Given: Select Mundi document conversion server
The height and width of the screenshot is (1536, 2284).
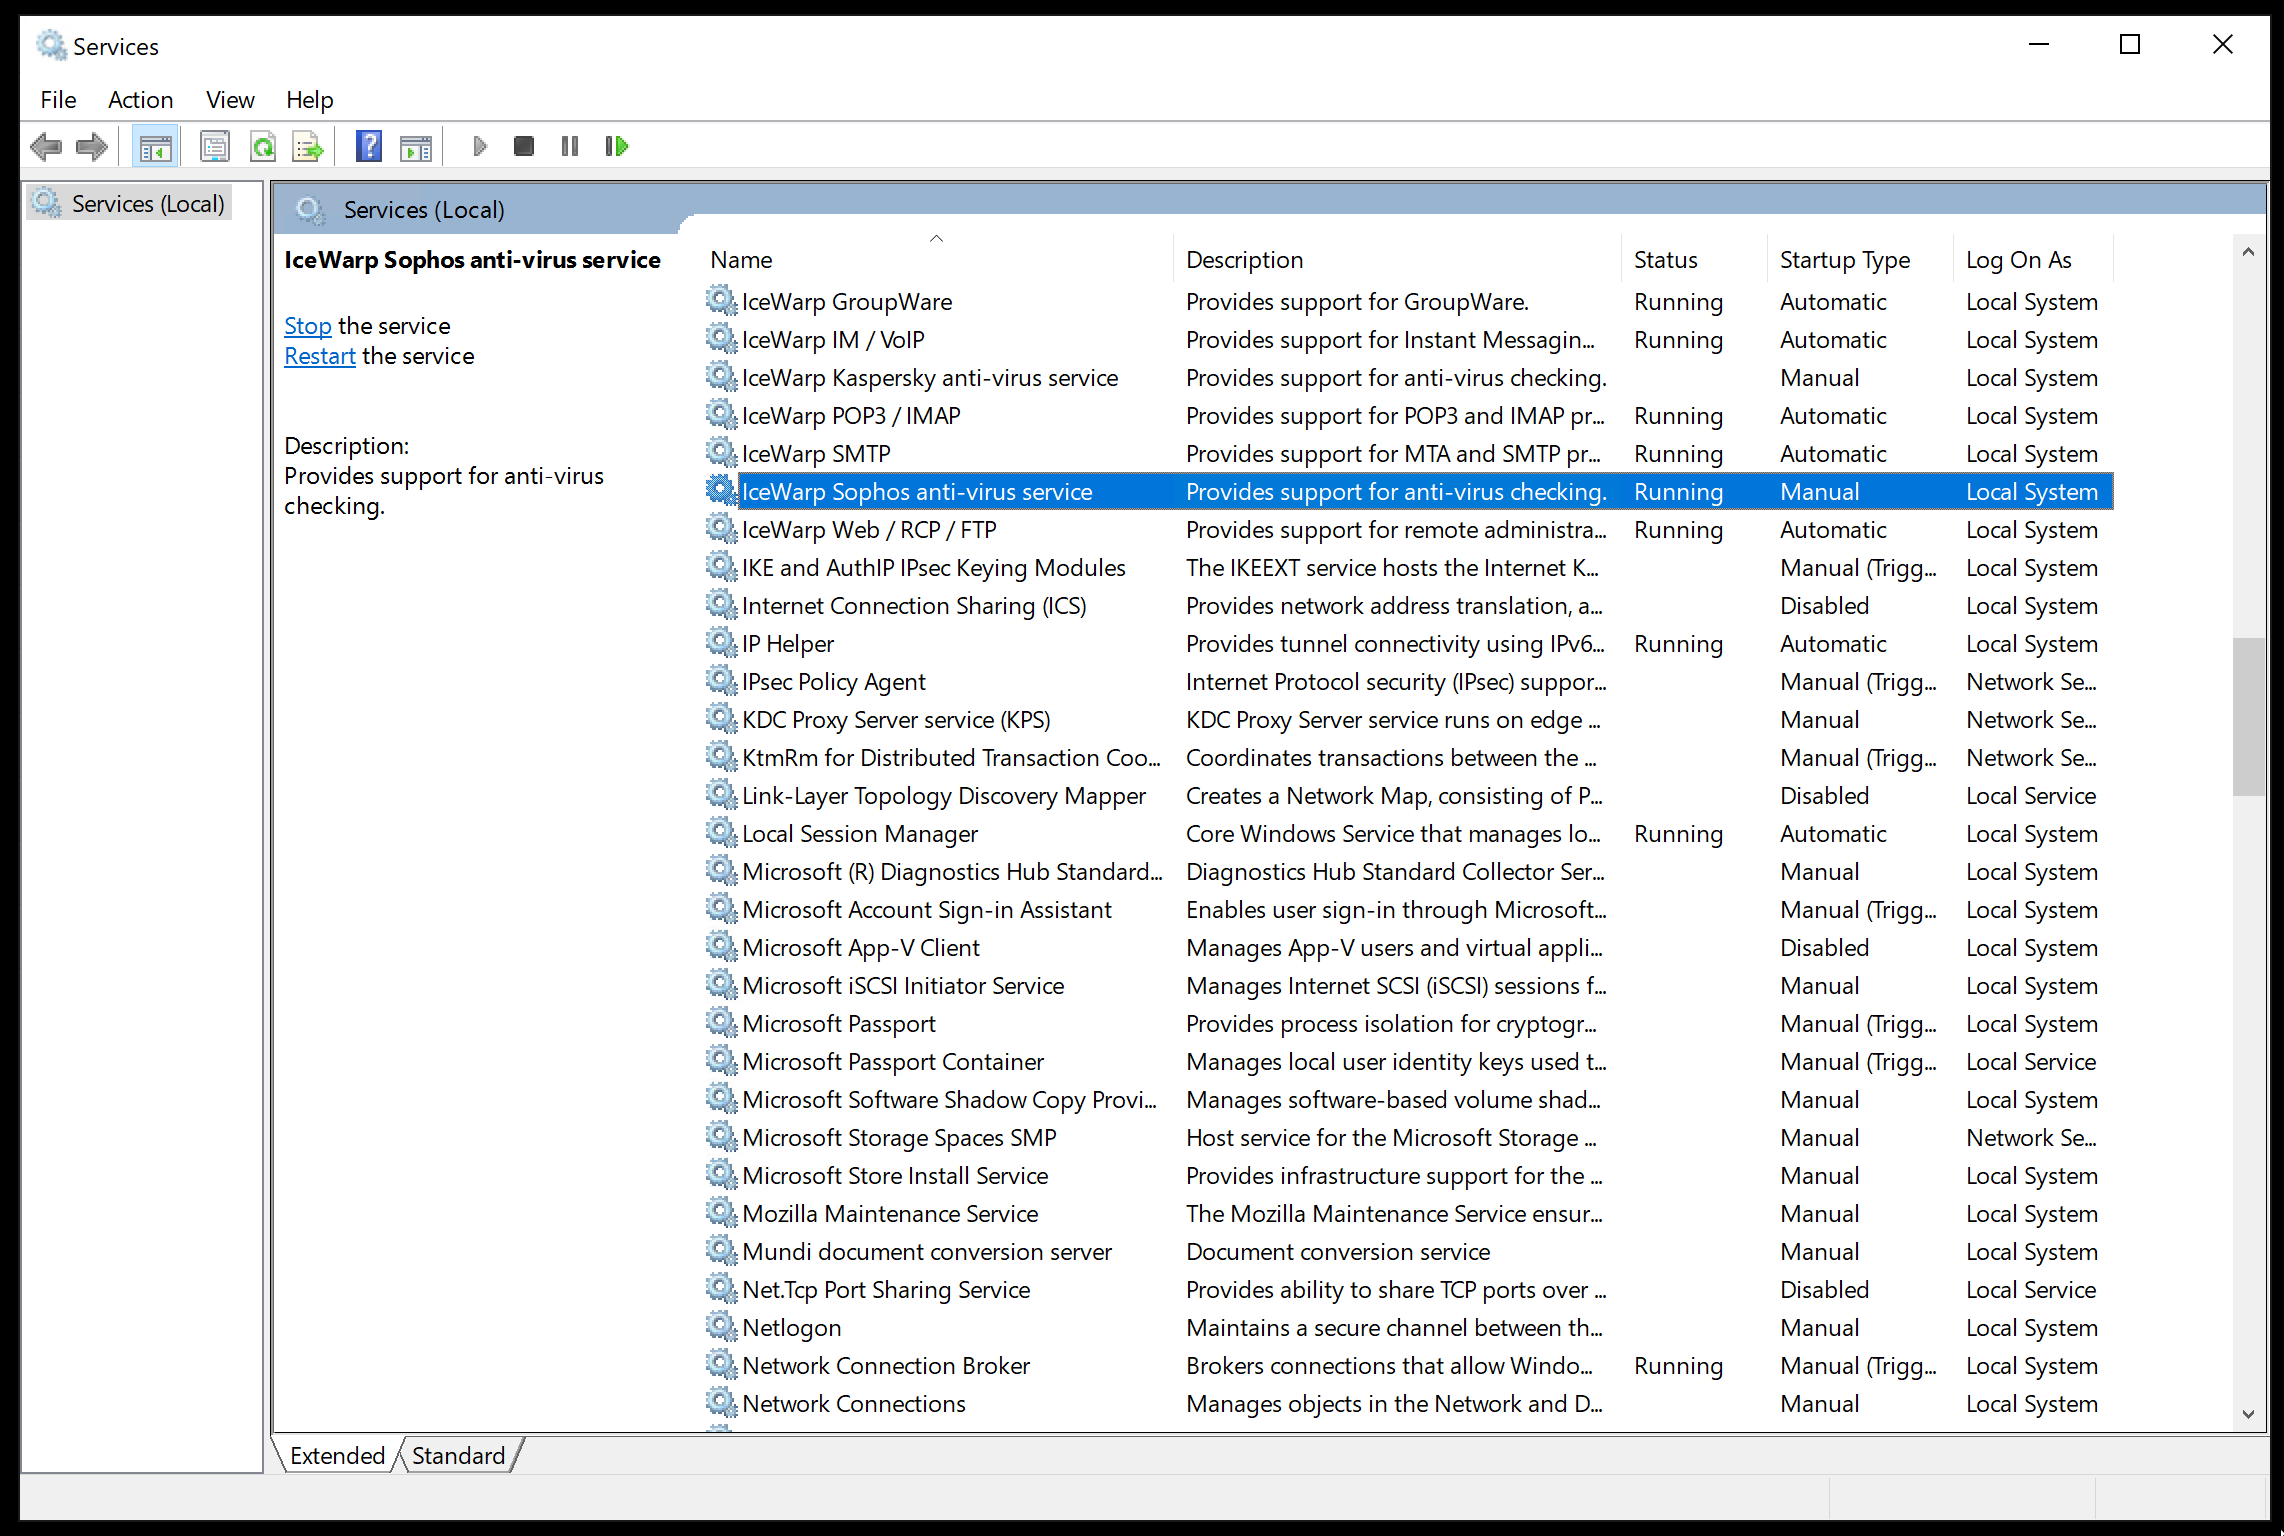Looking at the screenshot, I should tap(1408, 1252).
